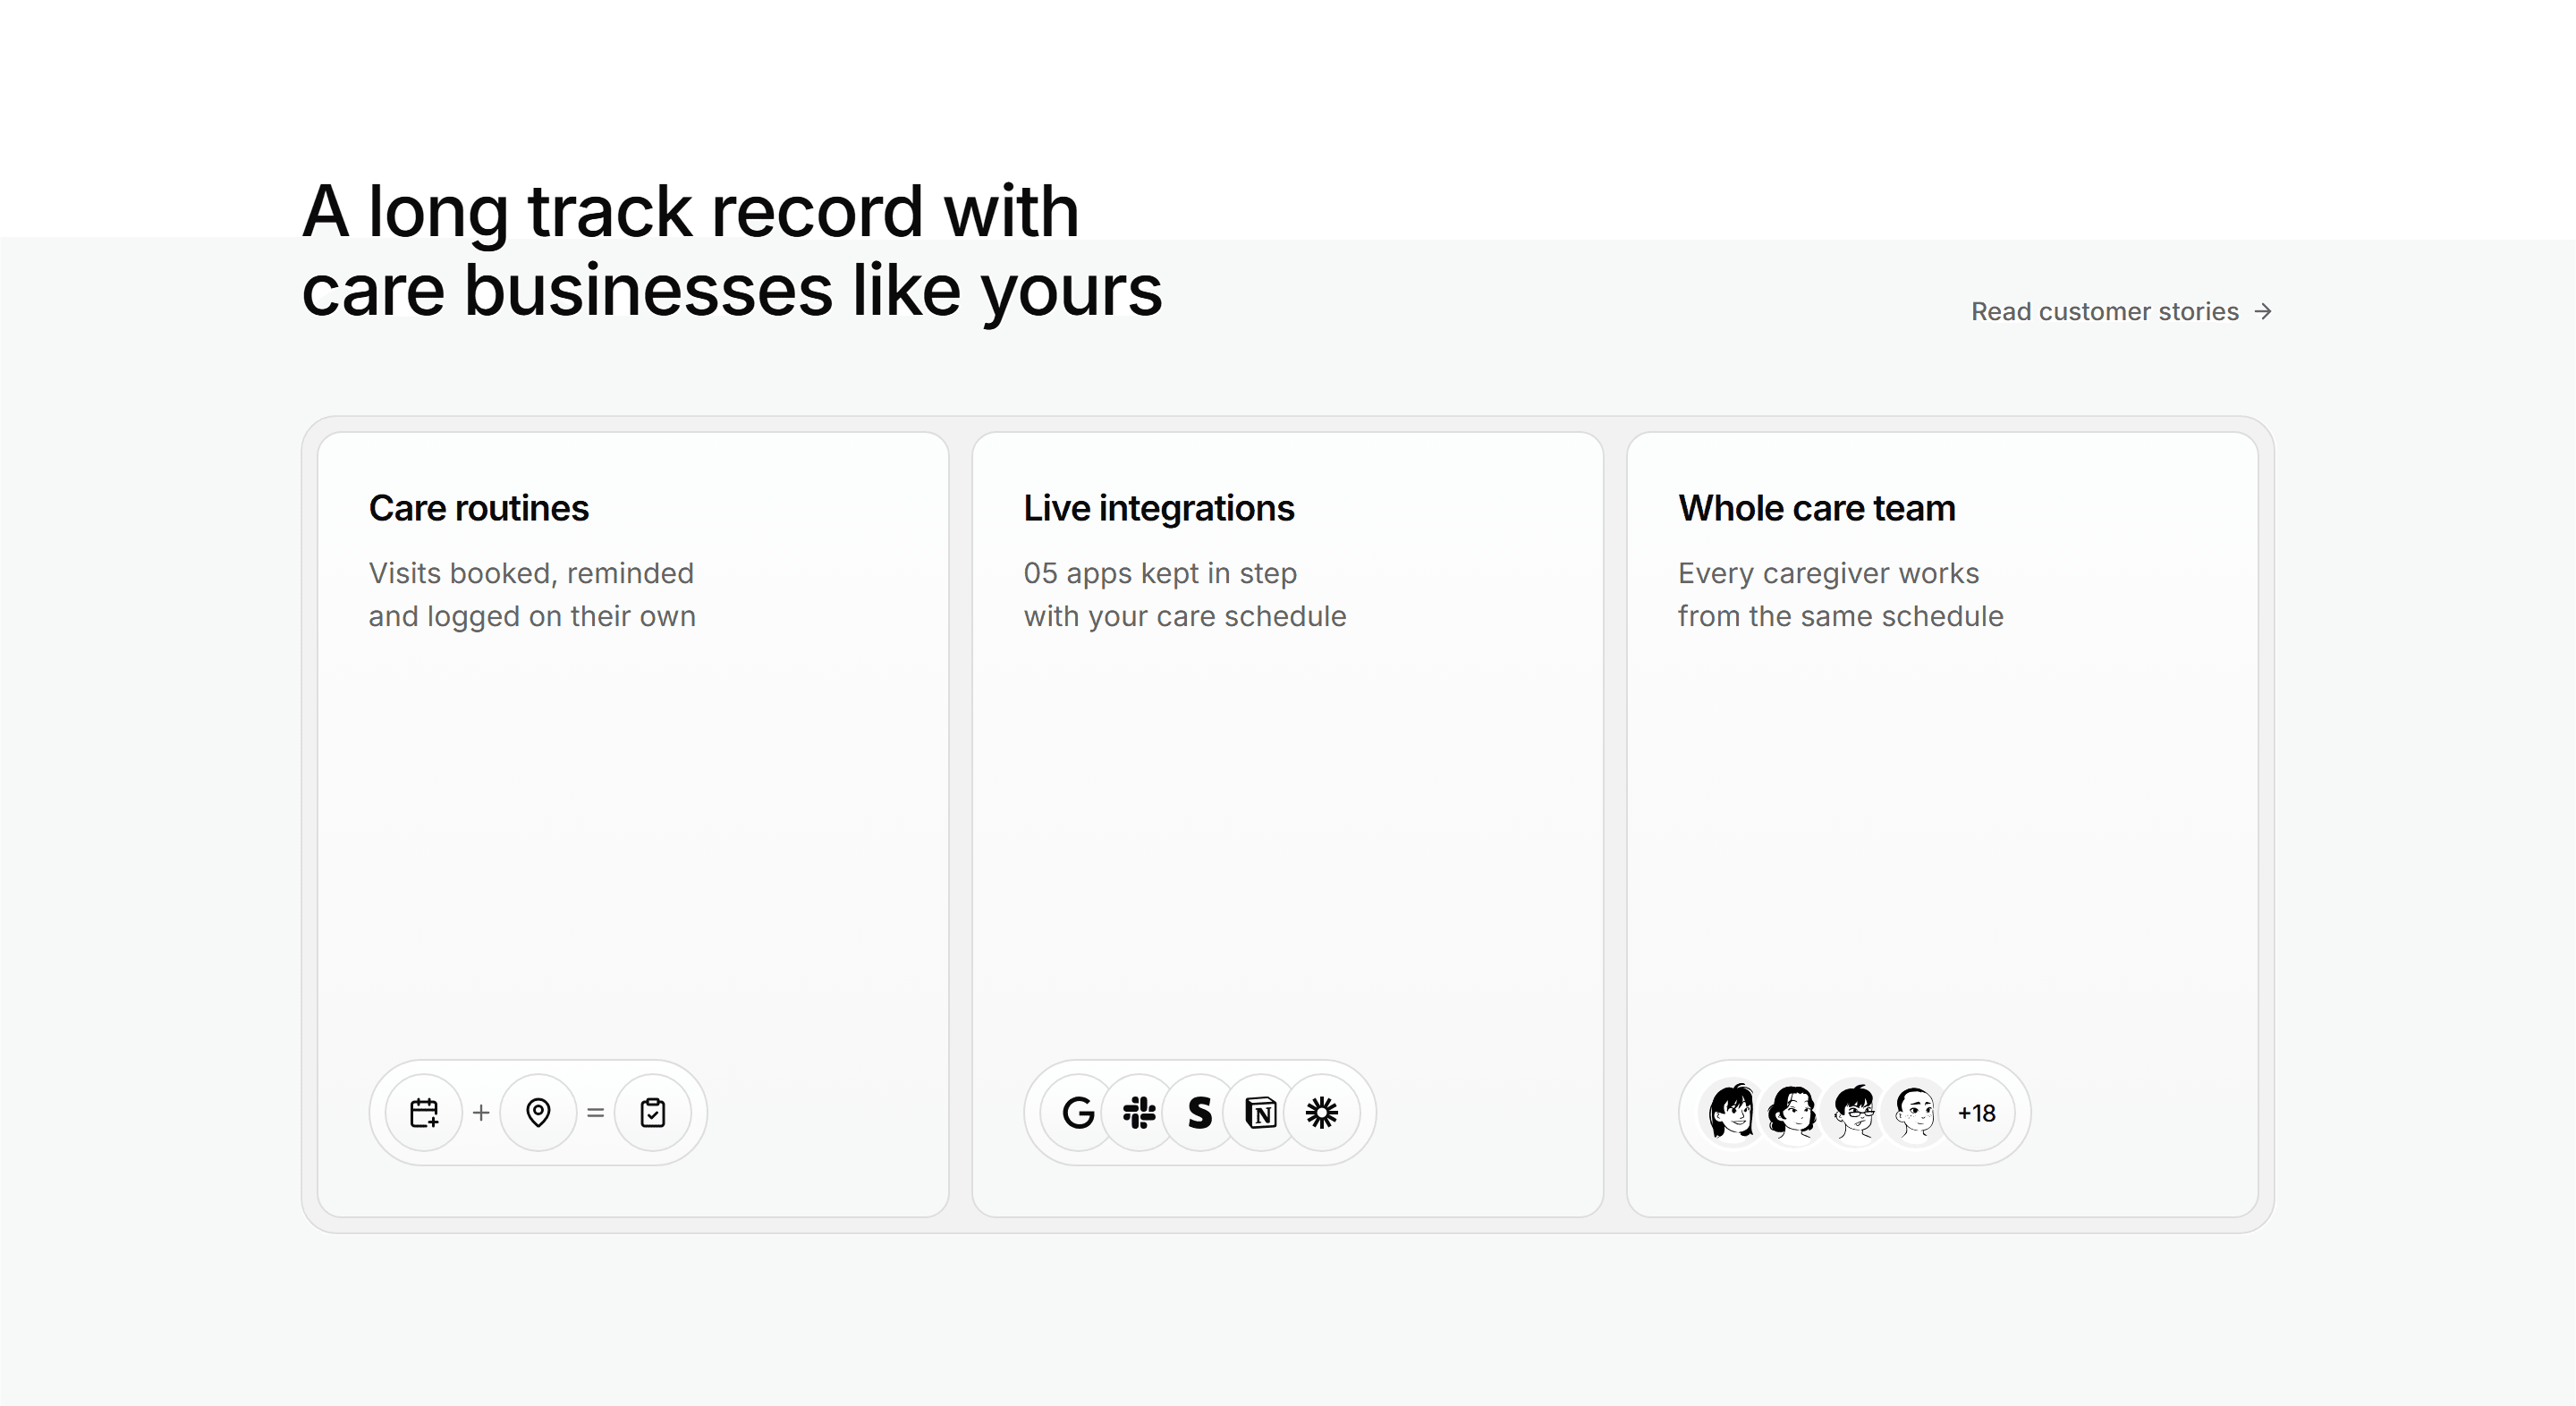Viewport: 2576px width, 1406px height.
Task: Click the headline 'A long track record with'
Action: [x=691, y=211]
